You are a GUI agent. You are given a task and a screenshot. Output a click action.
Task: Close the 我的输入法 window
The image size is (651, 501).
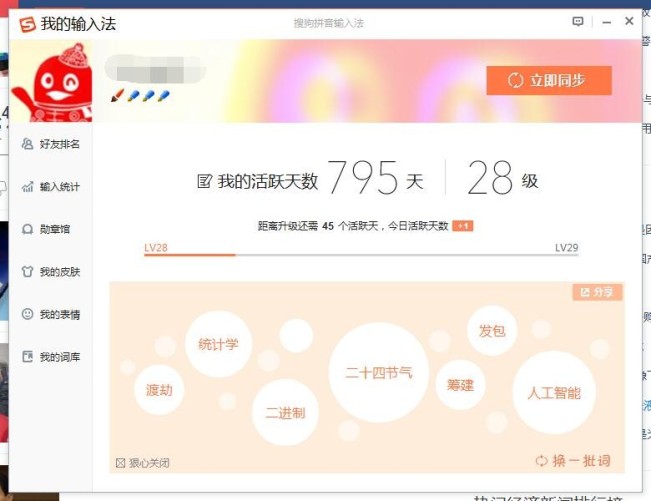[x=629, y=21]
